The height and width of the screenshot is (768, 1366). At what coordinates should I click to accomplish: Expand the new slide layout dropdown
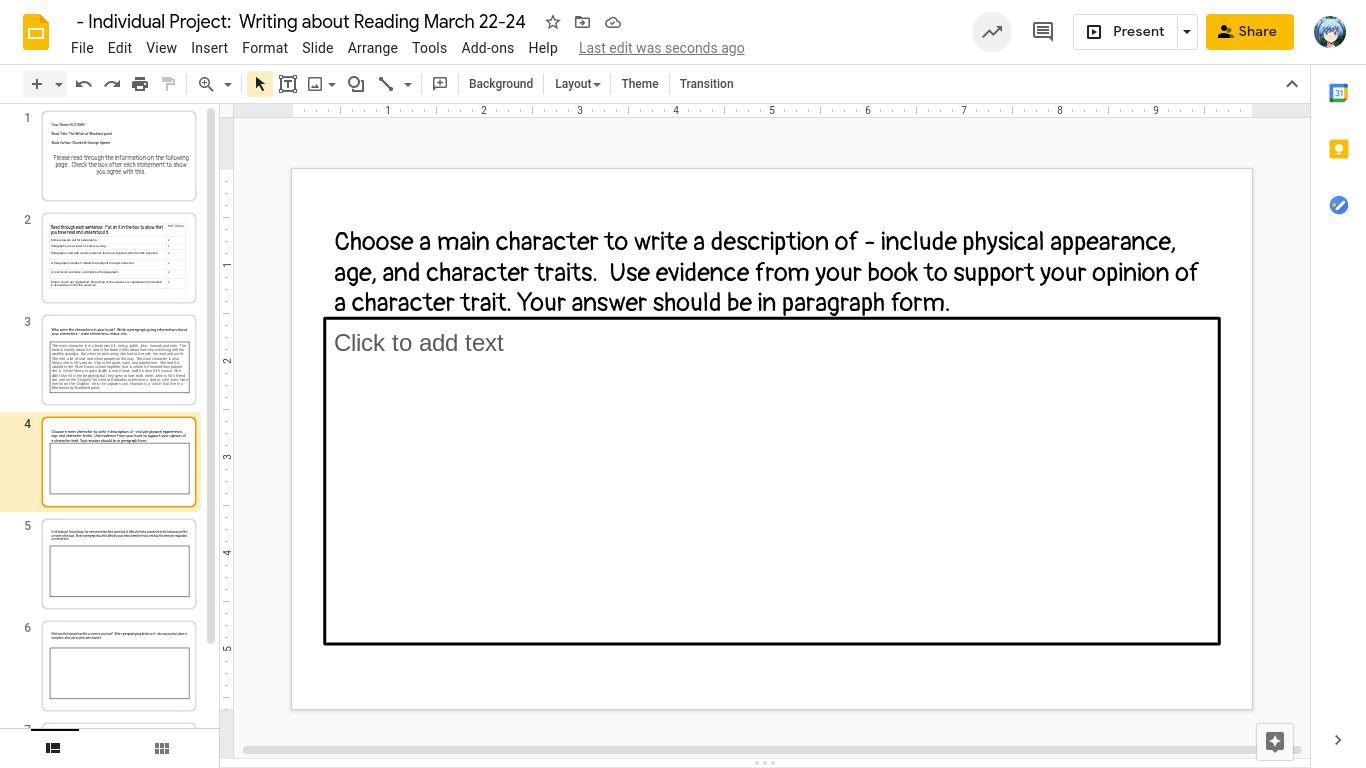pyautogui.click(x=58, y=84)
